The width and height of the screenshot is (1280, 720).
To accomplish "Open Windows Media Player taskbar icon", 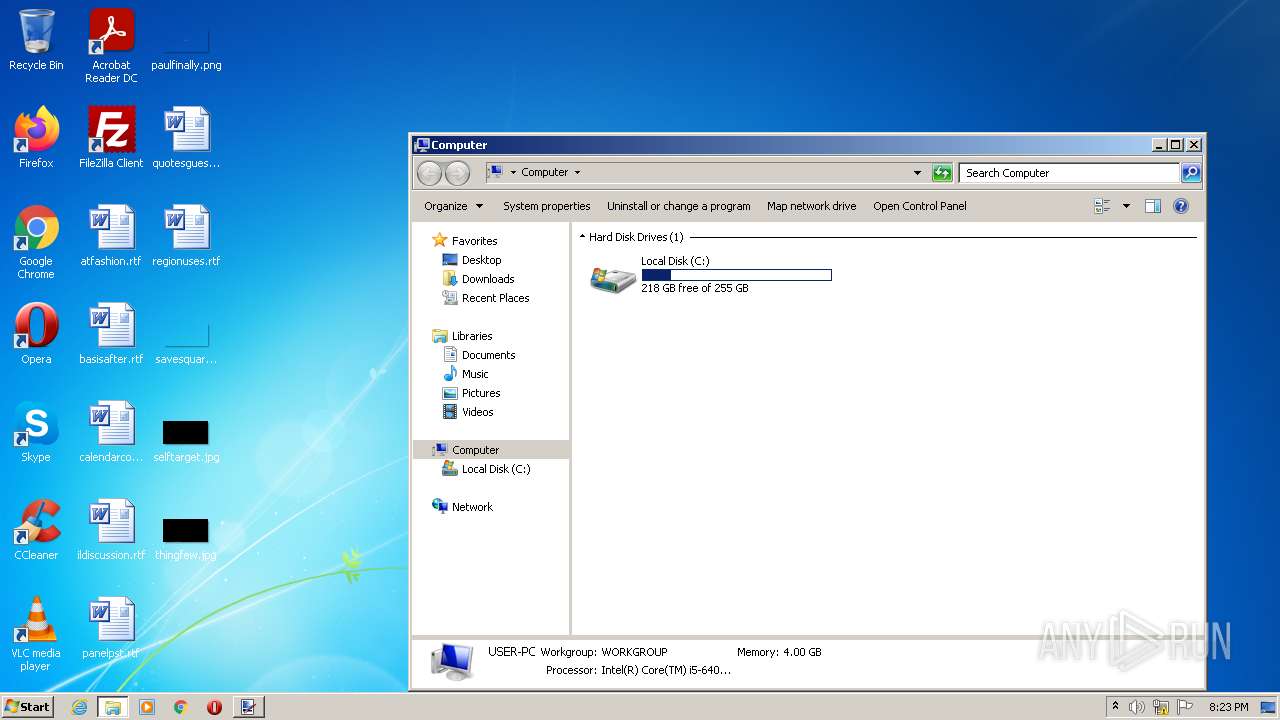I will point(147,707).
